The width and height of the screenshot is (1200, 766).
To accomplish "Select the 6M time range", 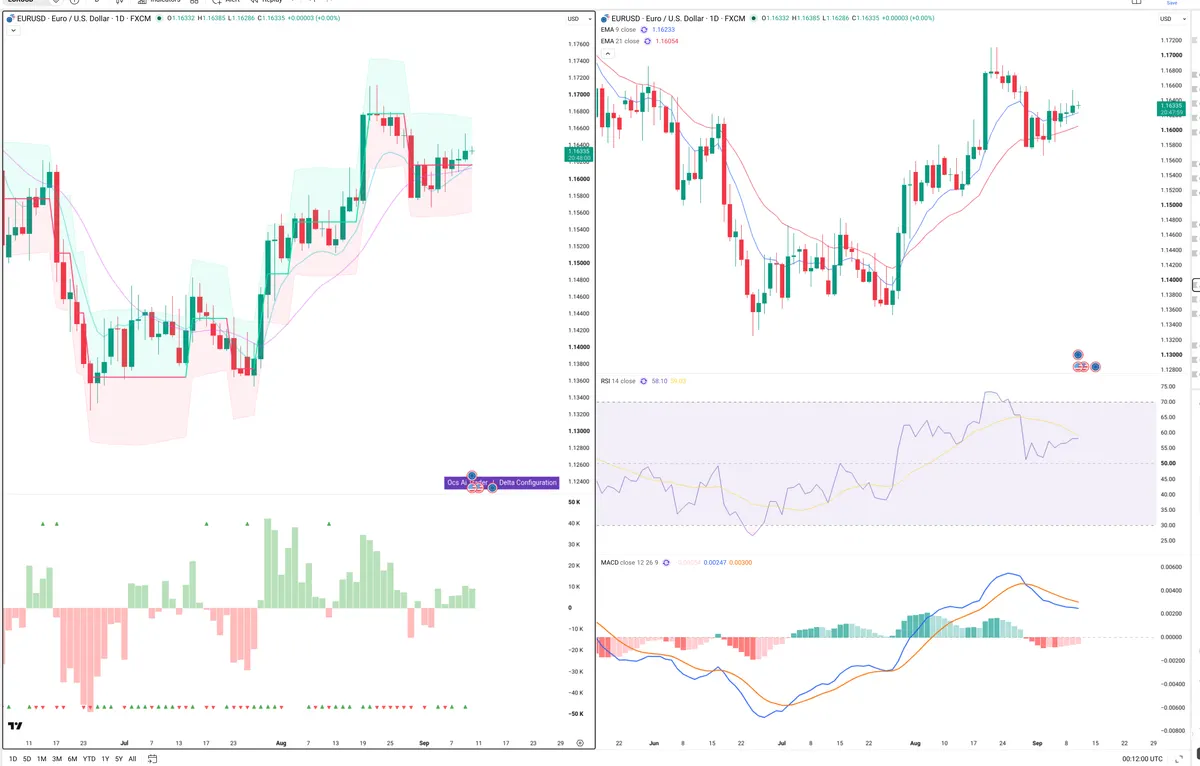I will pos(73,759).
